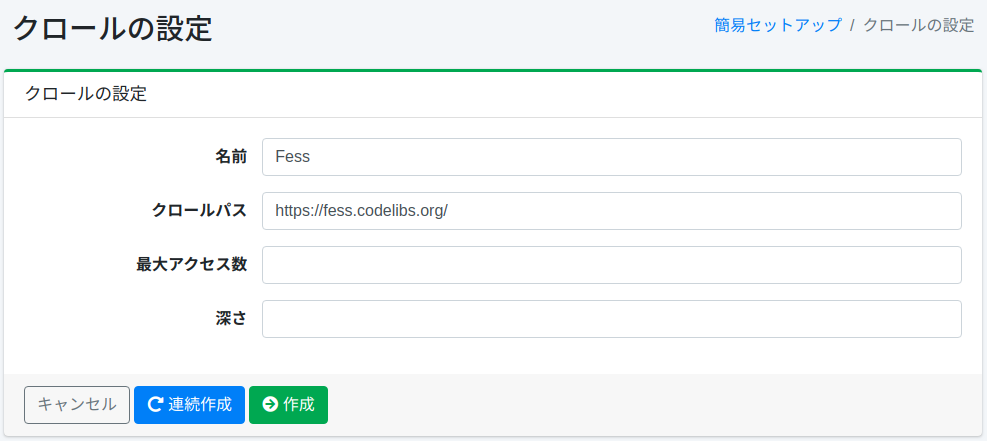Click empty footer area right of 作成
This screenshot has width=987, height=441.
click(650, 405)
